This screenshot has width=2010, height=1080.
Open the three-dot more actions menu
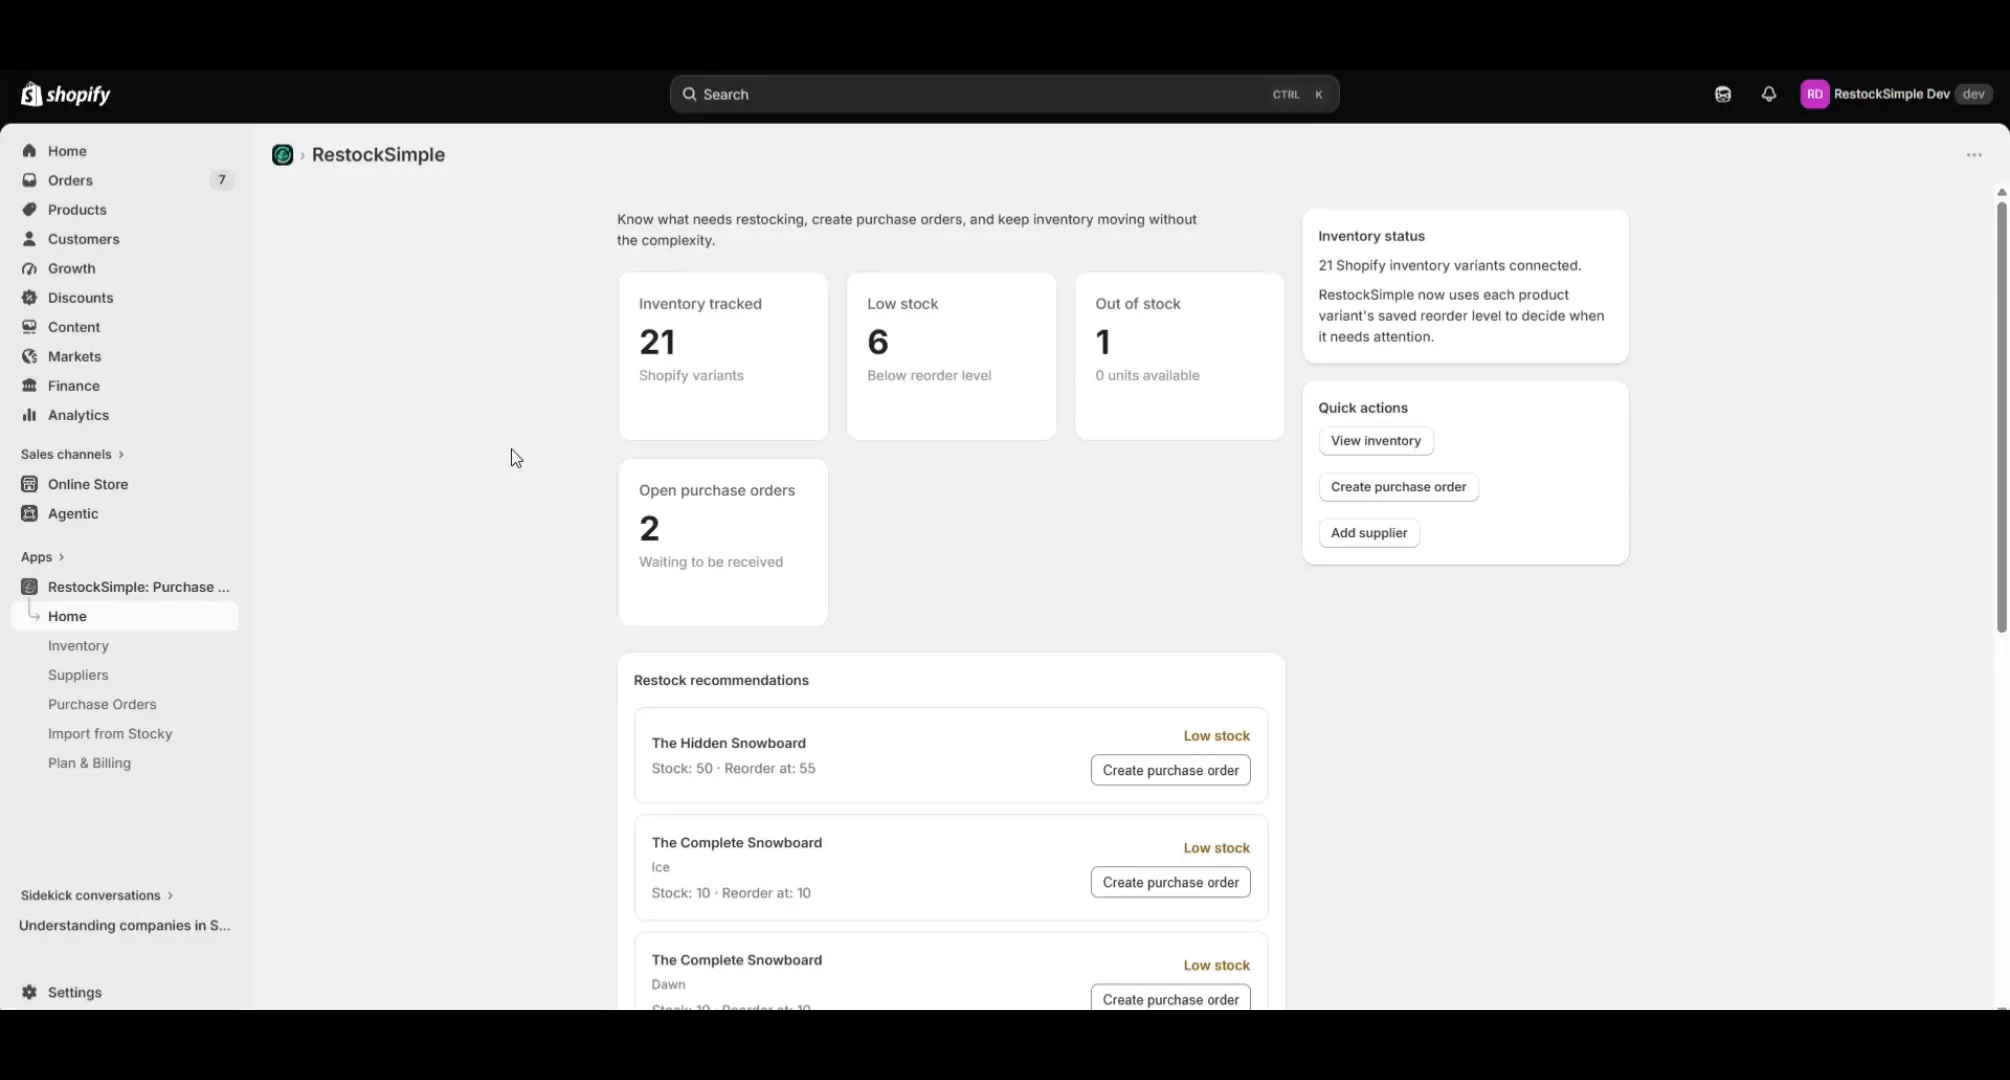[1974, 155]
